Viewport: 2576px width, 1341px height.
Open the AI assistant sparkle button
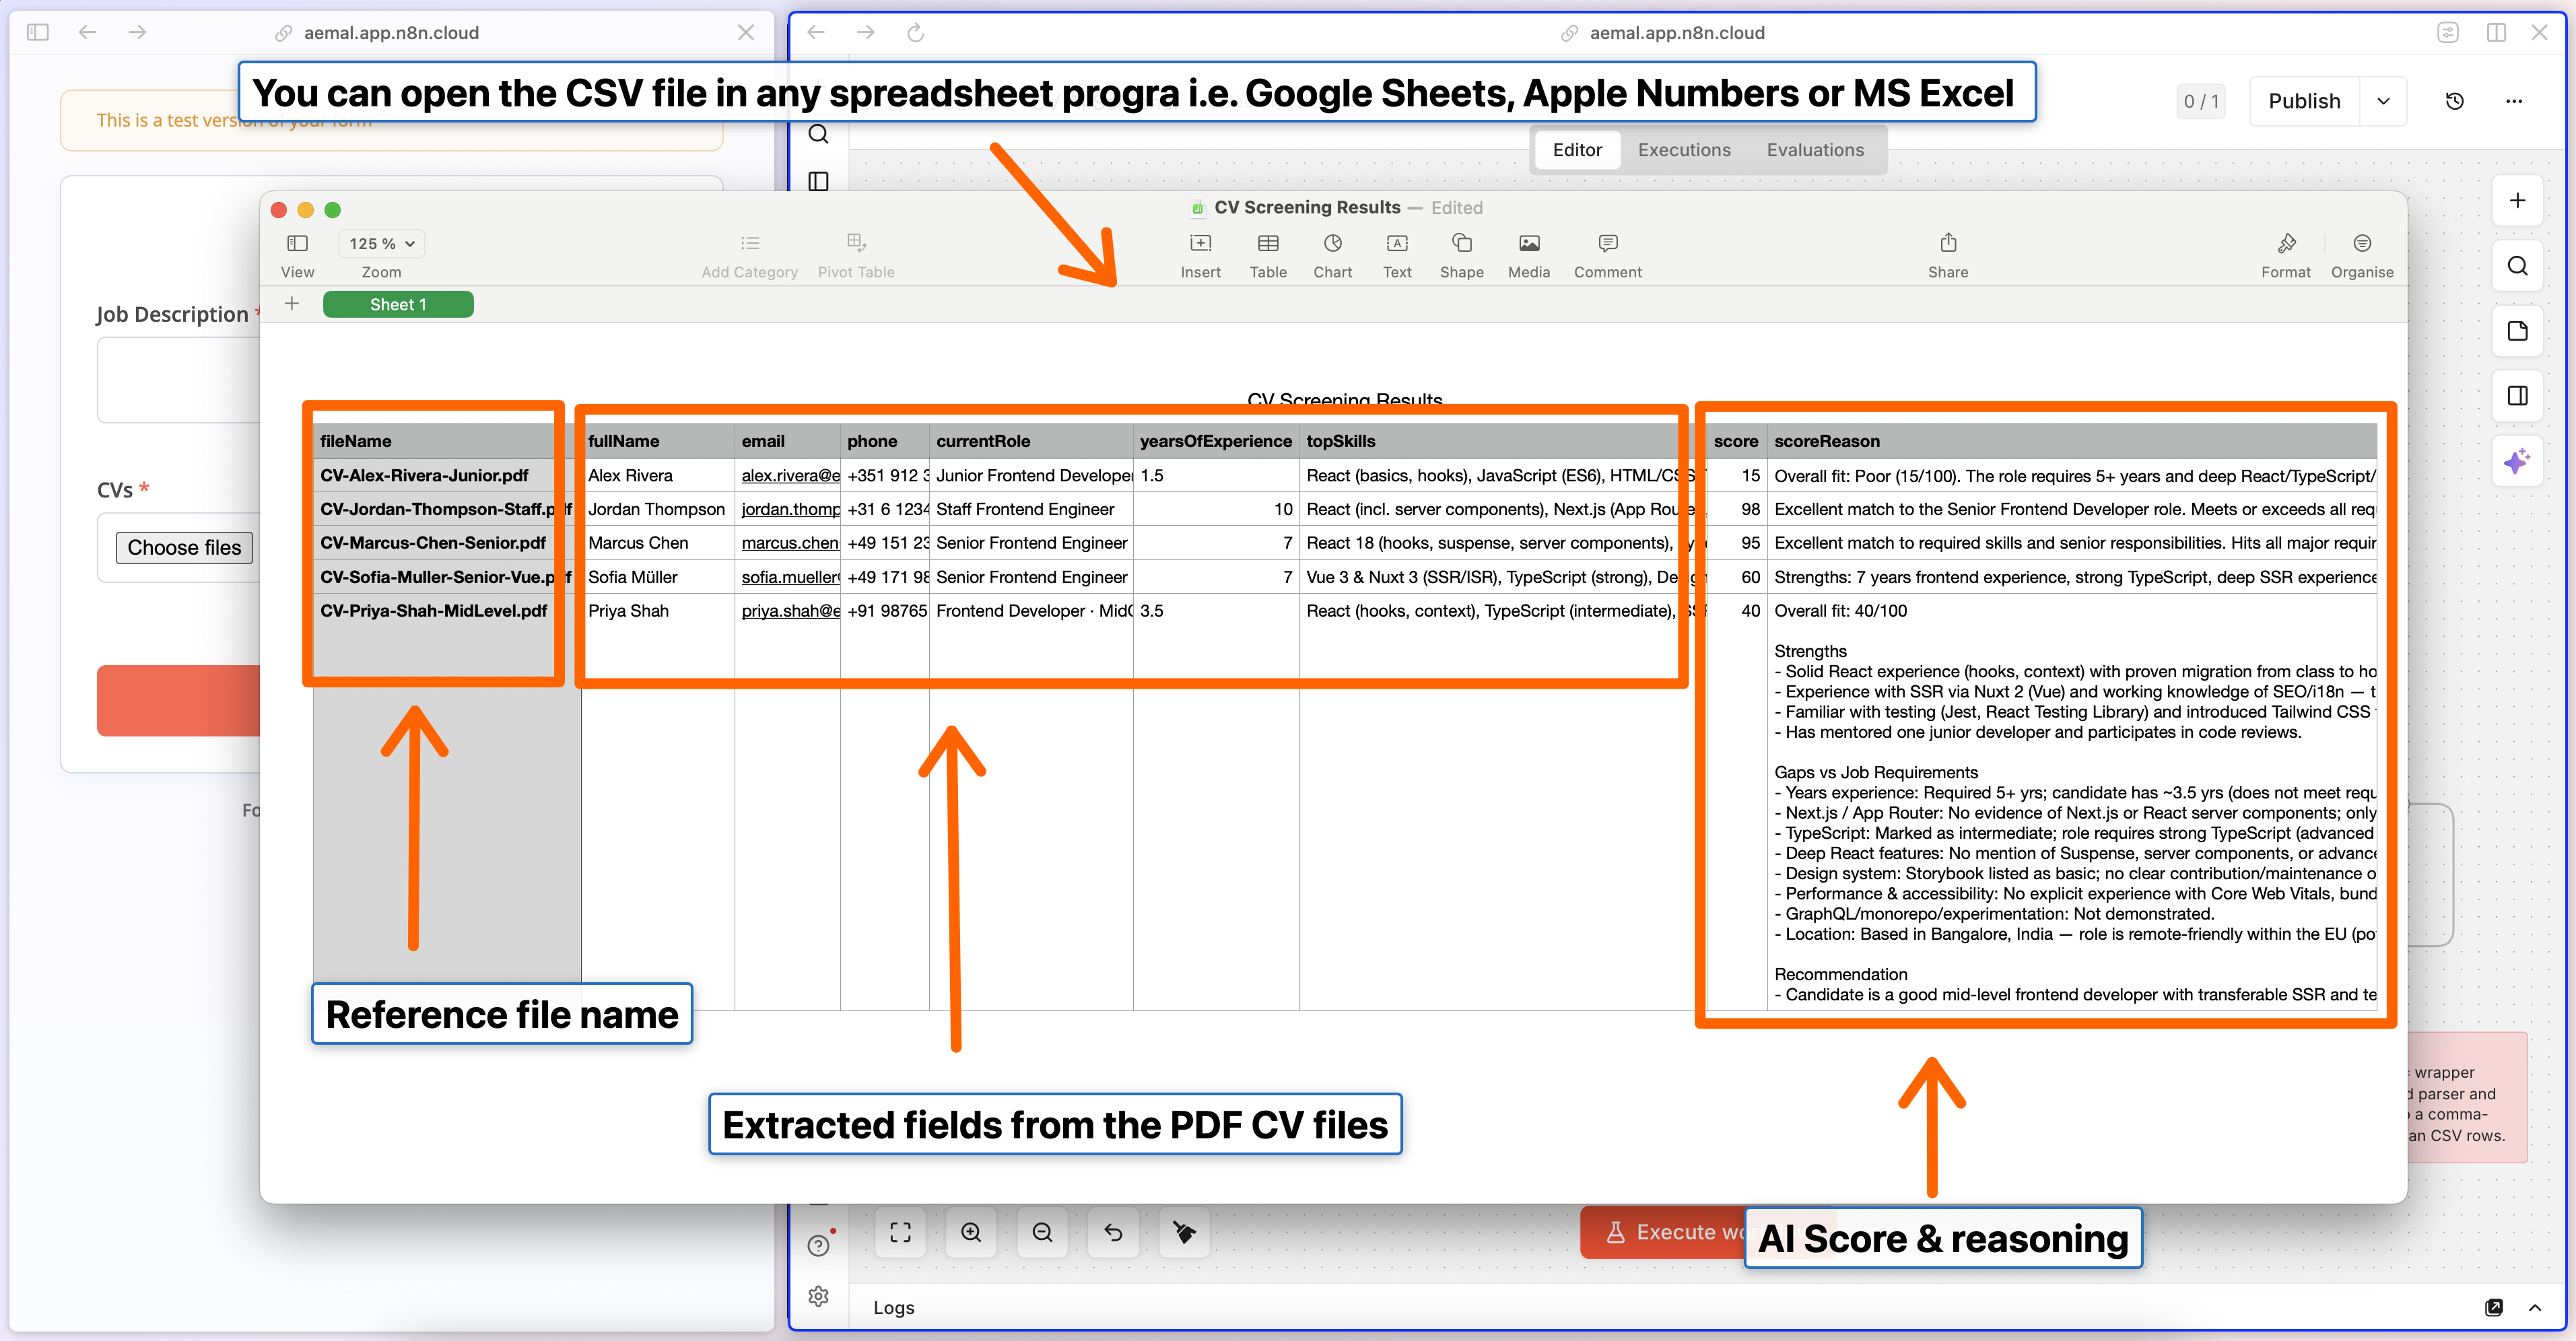(2517, 461)
